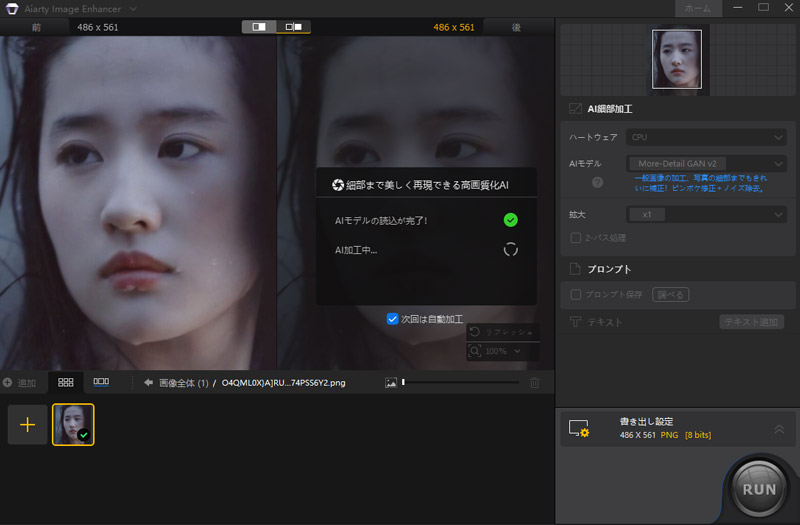Select the side-by-side compare view
Screen dimensions: 800x525
pyautogui.click(x=294, y=27)
